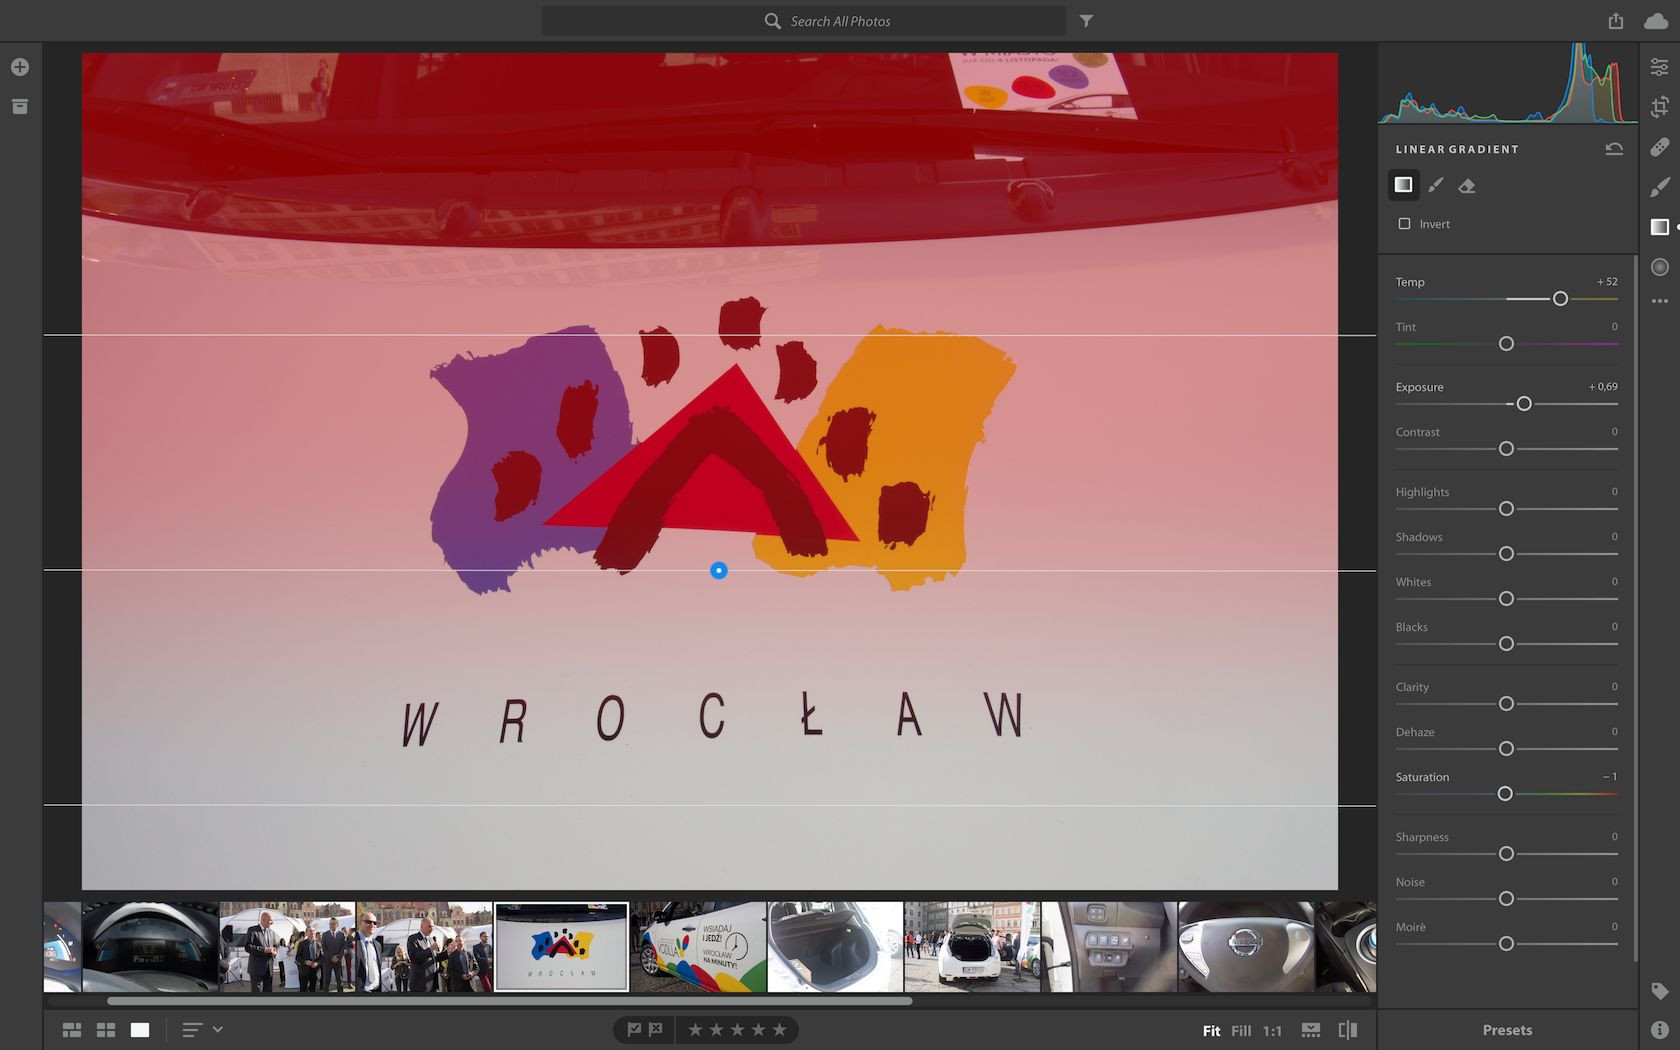Click the cloud sync status icon
The height and width of the screenshot is (1050, 1680).
[x=1656, y=21]
